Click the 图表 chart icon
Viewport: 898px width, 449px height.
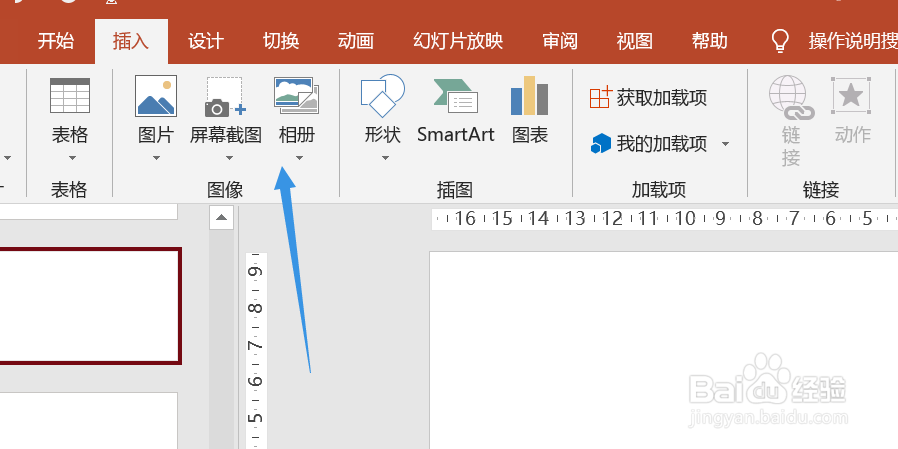(530, 96)
